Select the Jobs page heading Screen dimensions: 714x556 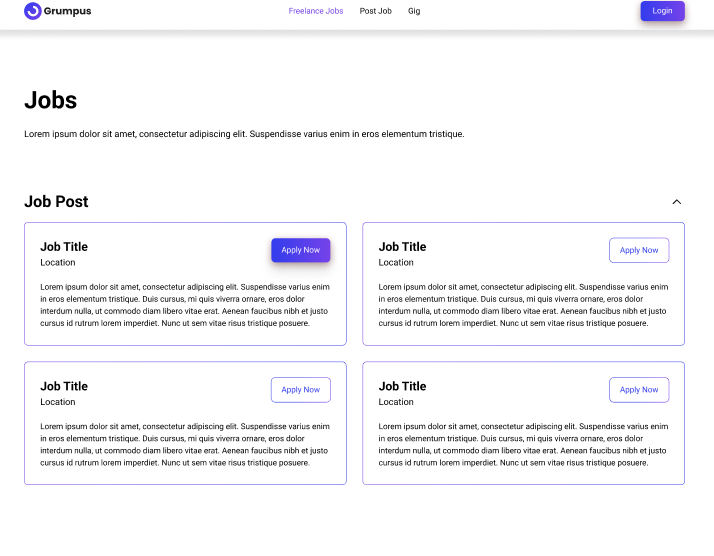coord(51,100)
